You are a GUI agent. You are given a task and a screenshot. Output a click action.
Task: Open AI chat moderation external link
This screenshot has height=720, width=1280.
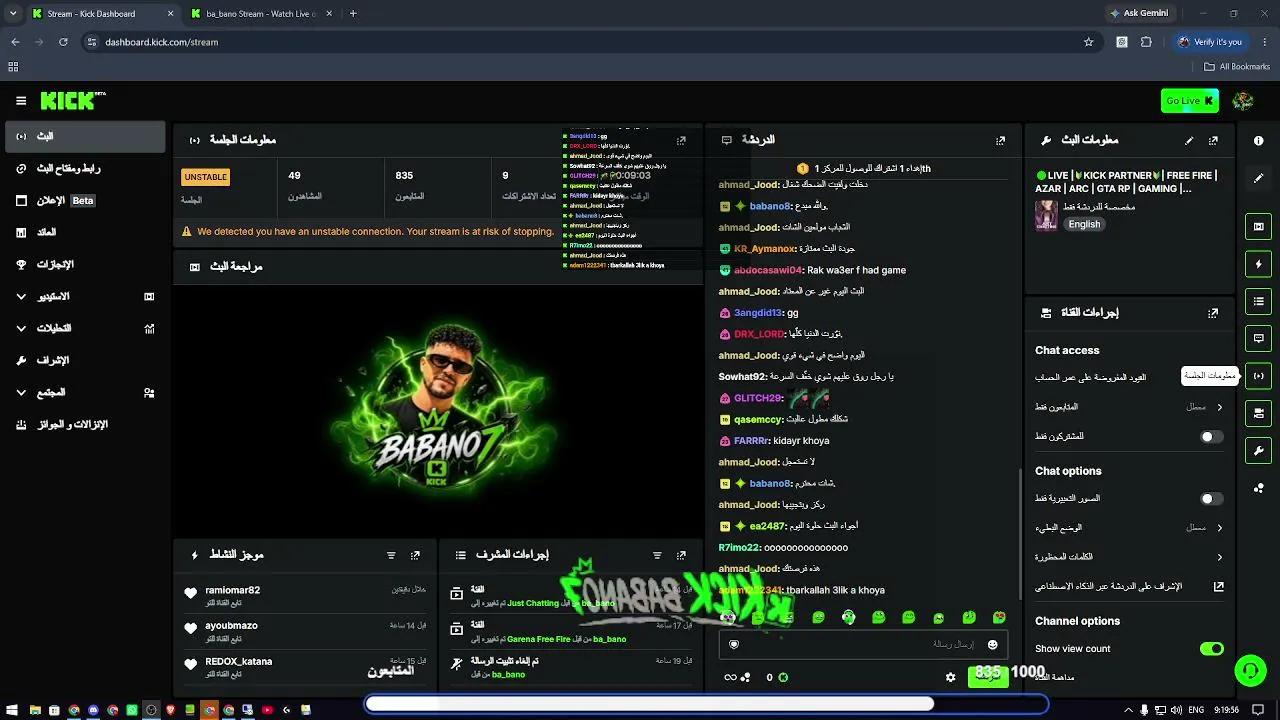(1218, 587)
